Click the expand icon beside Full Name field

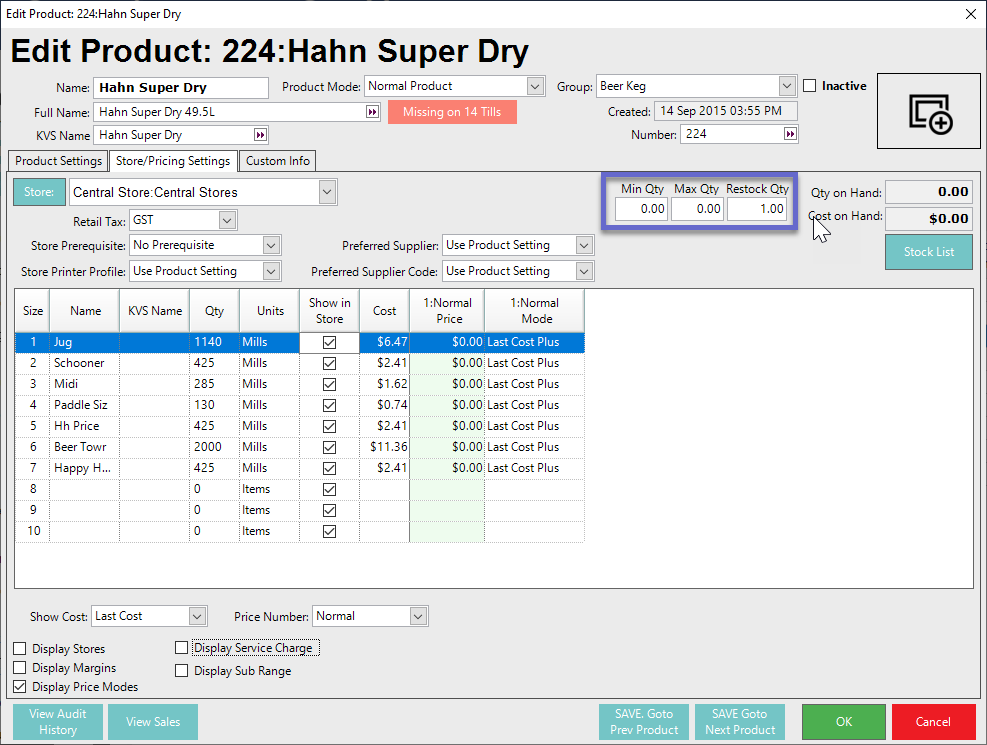(x=373, y=112)
